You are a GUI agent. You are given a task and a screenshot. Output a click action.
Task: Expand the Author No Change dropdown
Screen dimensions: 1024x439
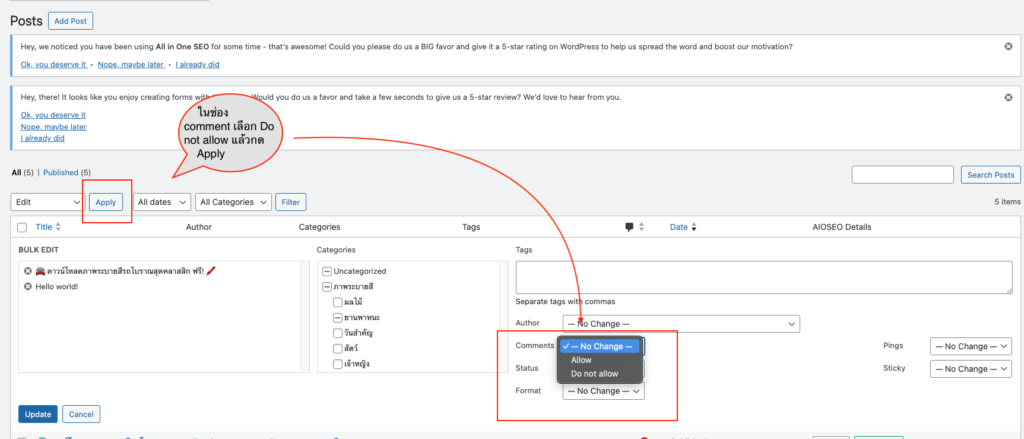pos(681,324)
